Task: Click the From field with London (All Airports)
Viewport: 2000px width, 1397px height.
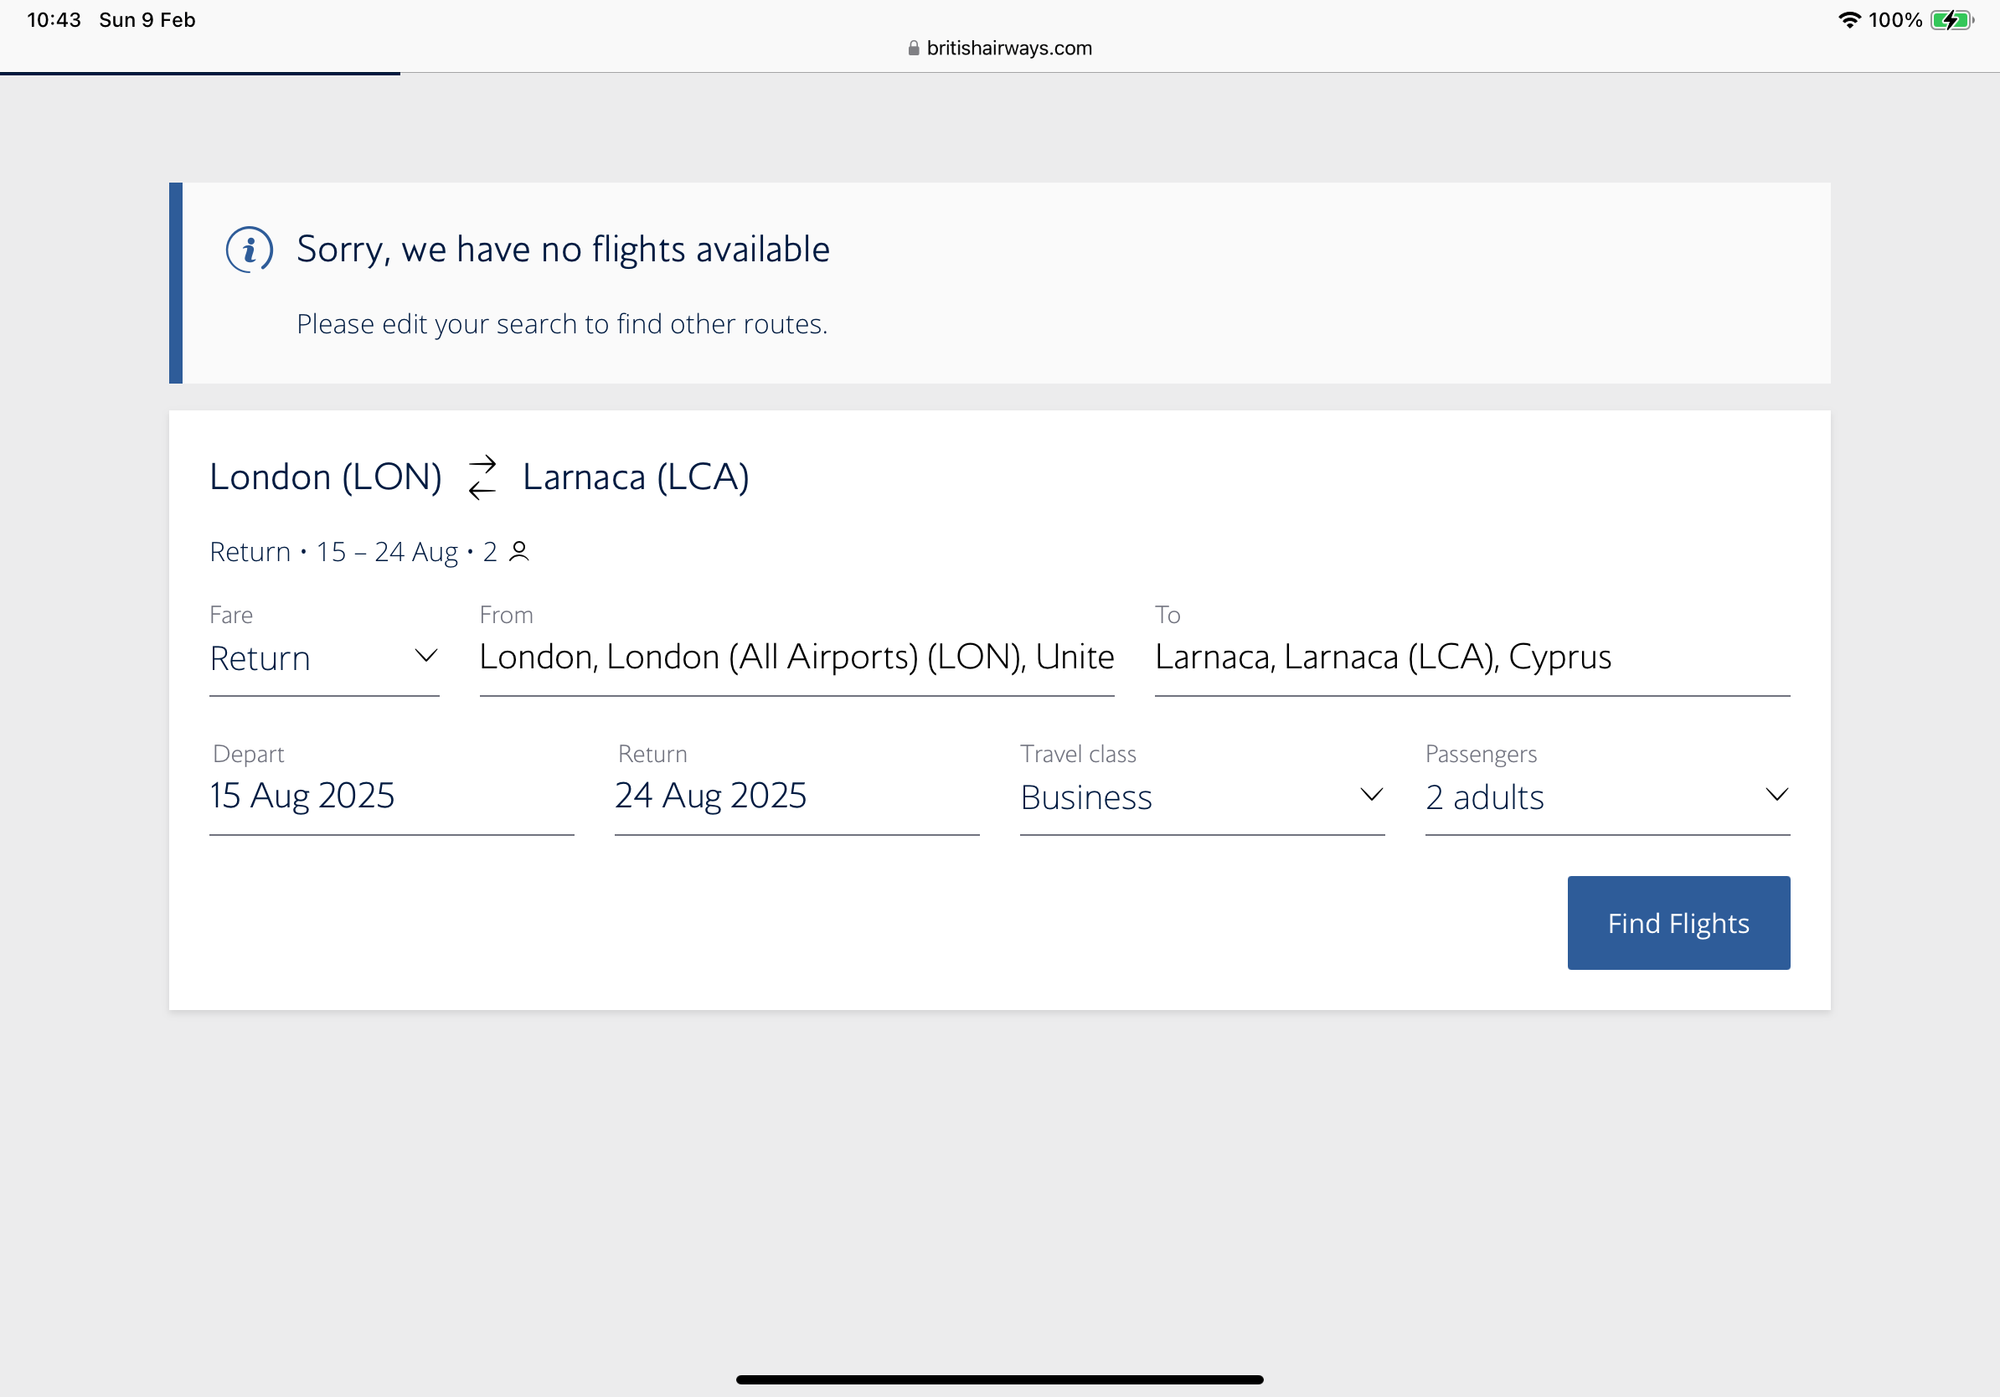Action: point(796,657)
